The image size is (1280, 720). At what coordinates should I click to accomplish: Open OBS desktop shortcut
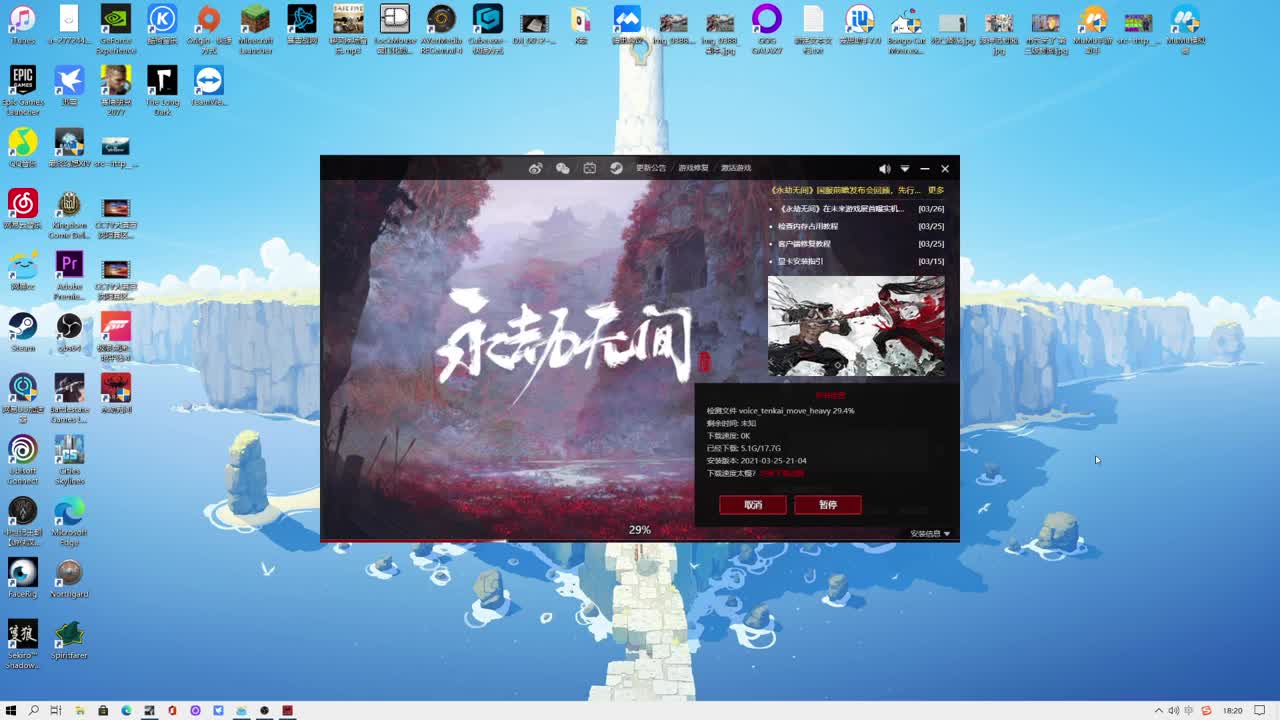(69, 333)
